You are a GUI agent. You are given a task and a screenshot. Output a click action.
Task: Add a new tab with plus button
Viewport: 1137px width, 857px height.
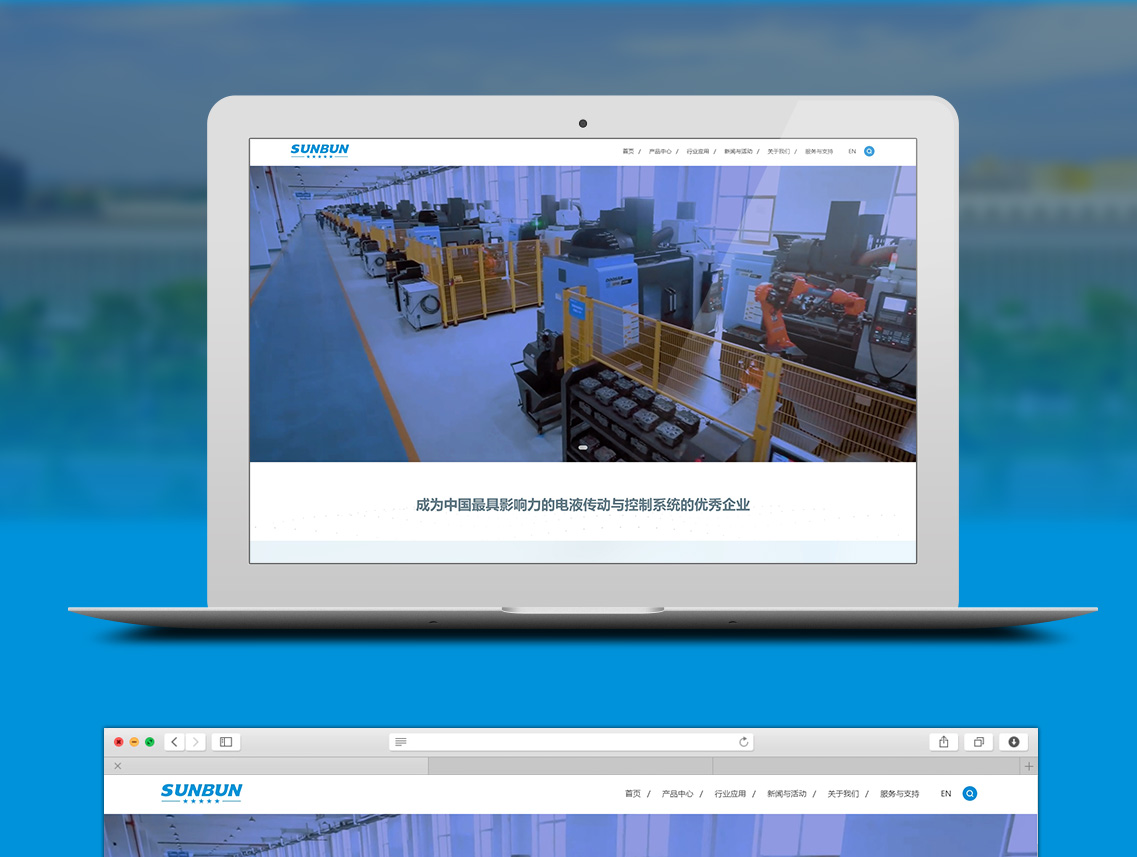[x=1029, y=766]
